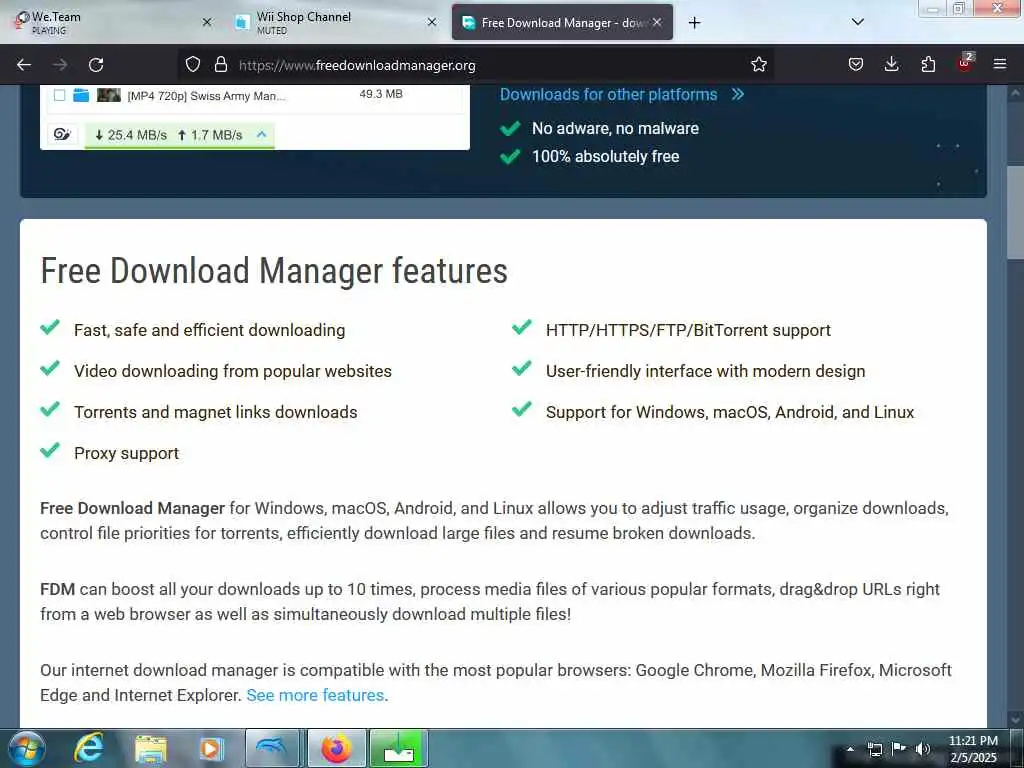Open the Action Center flag tray icon

(x=899, y=749)
